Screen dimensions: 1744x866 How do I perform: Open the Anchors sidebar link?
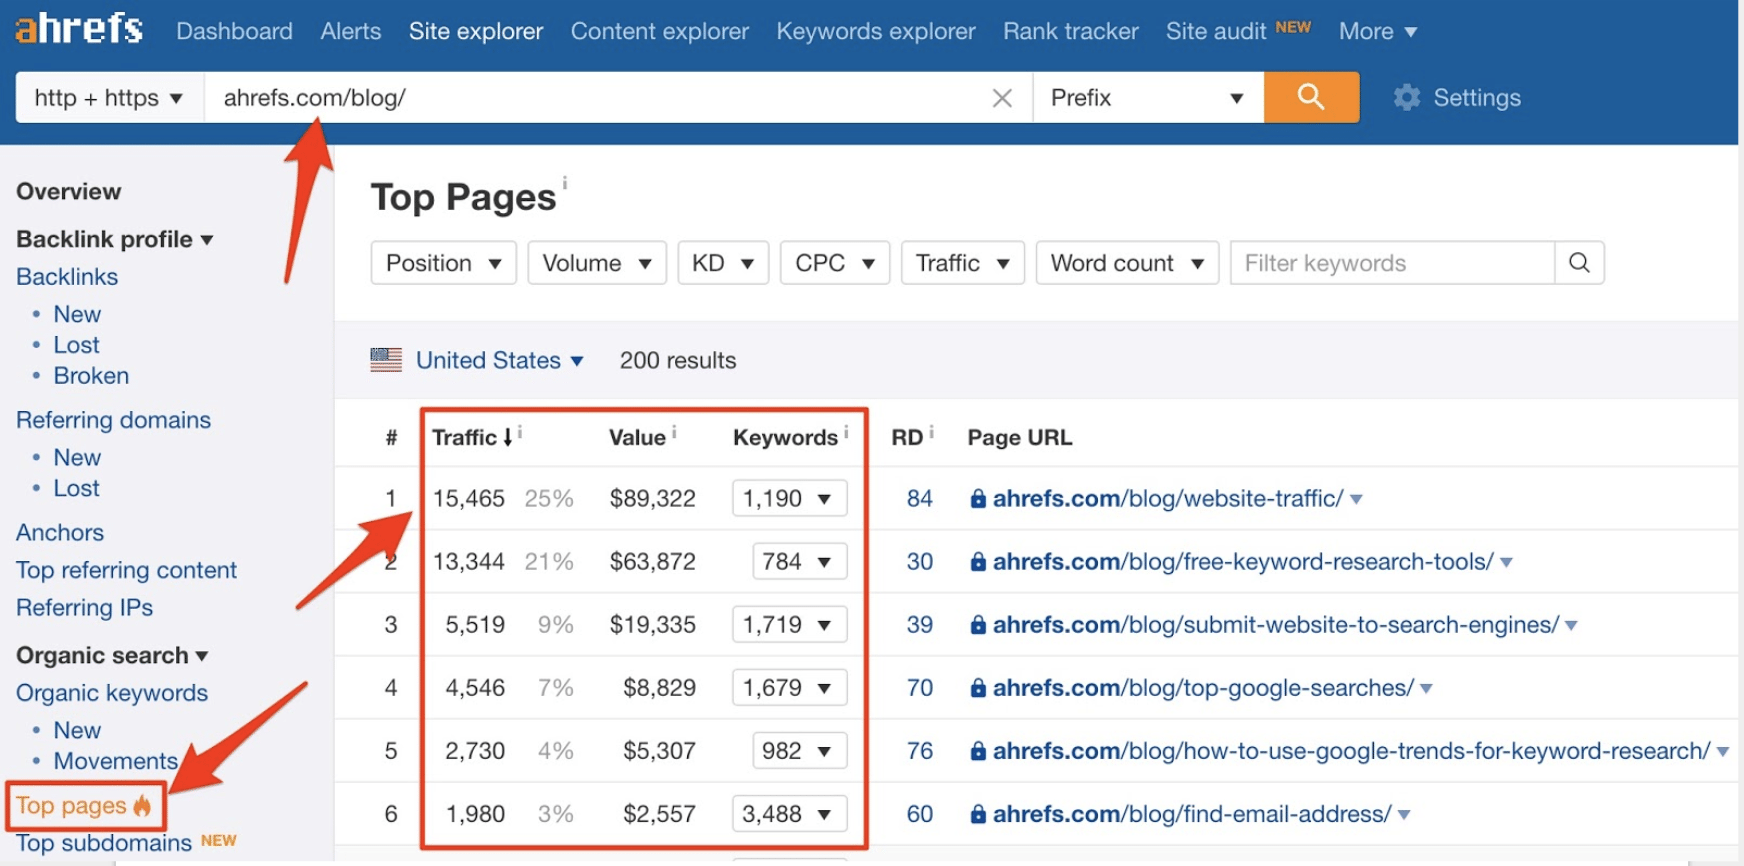(x=60, y=532)
